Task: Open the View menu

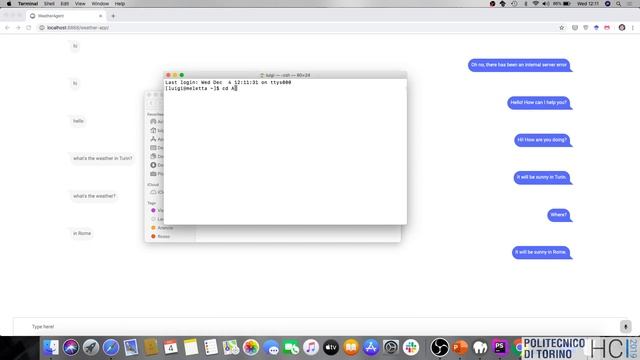Action: tap(80, 4)
